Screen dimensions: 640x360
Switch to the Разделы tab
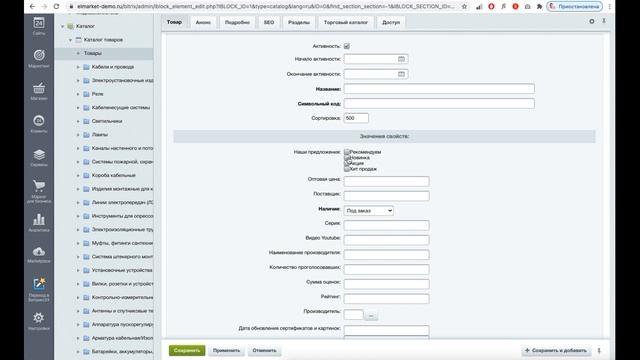click(299, 22)
